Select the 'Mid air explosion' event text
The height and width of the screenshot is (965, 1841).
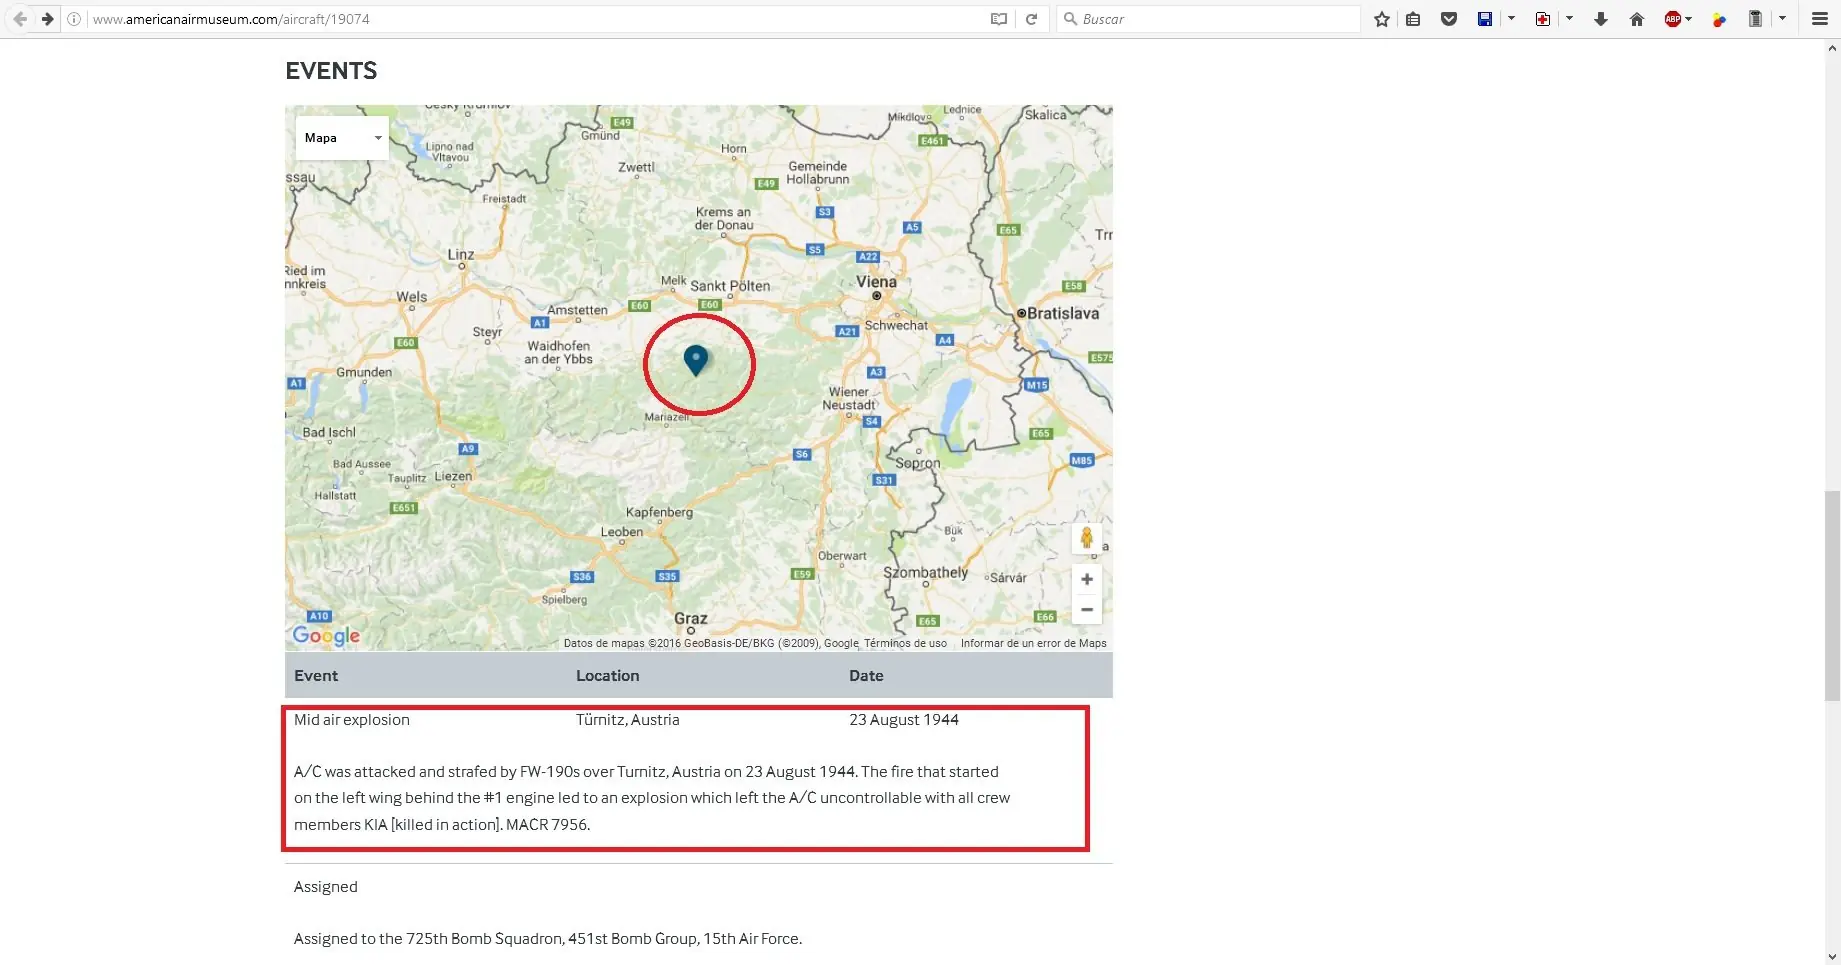(x=352, y=720)
